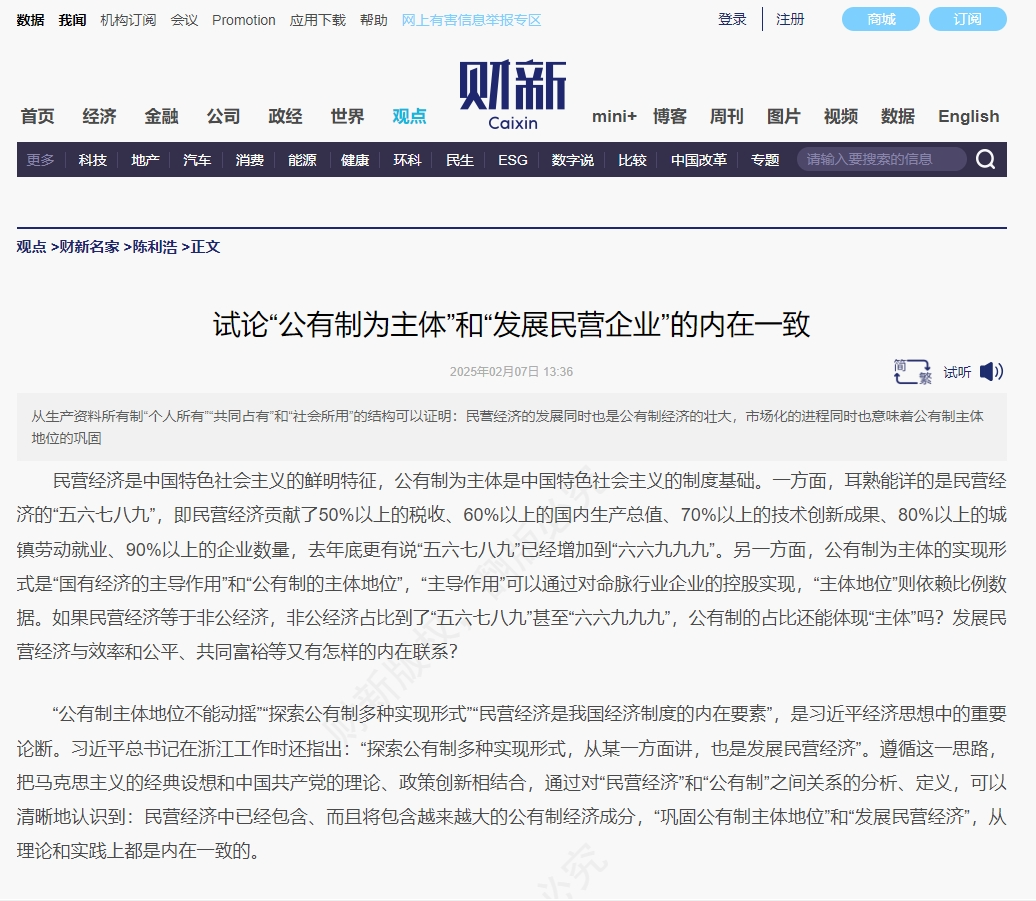Click the 注册 registration link
The width and height of the screenshot is (1036, 901).
tap(790, 19)
